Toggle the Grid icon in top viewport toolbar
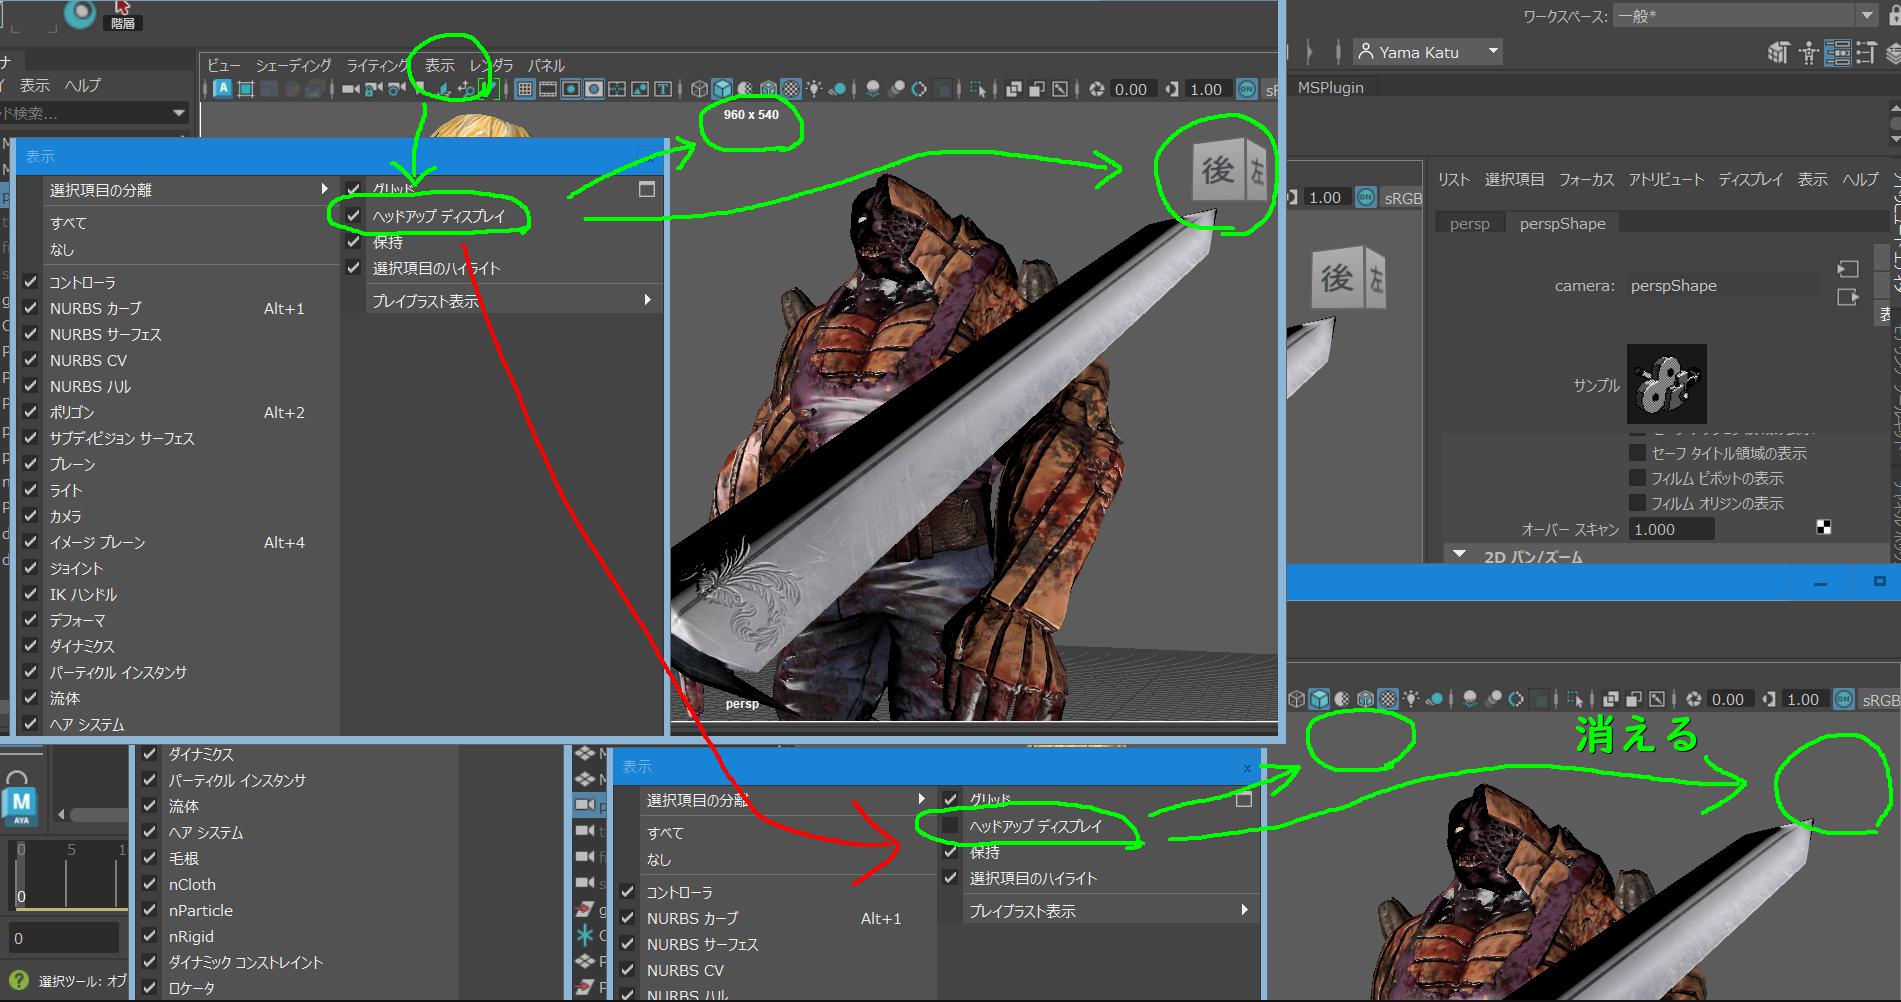Image resolution: width=1901 pixels, height=1002 pixels. click(524, 89)
